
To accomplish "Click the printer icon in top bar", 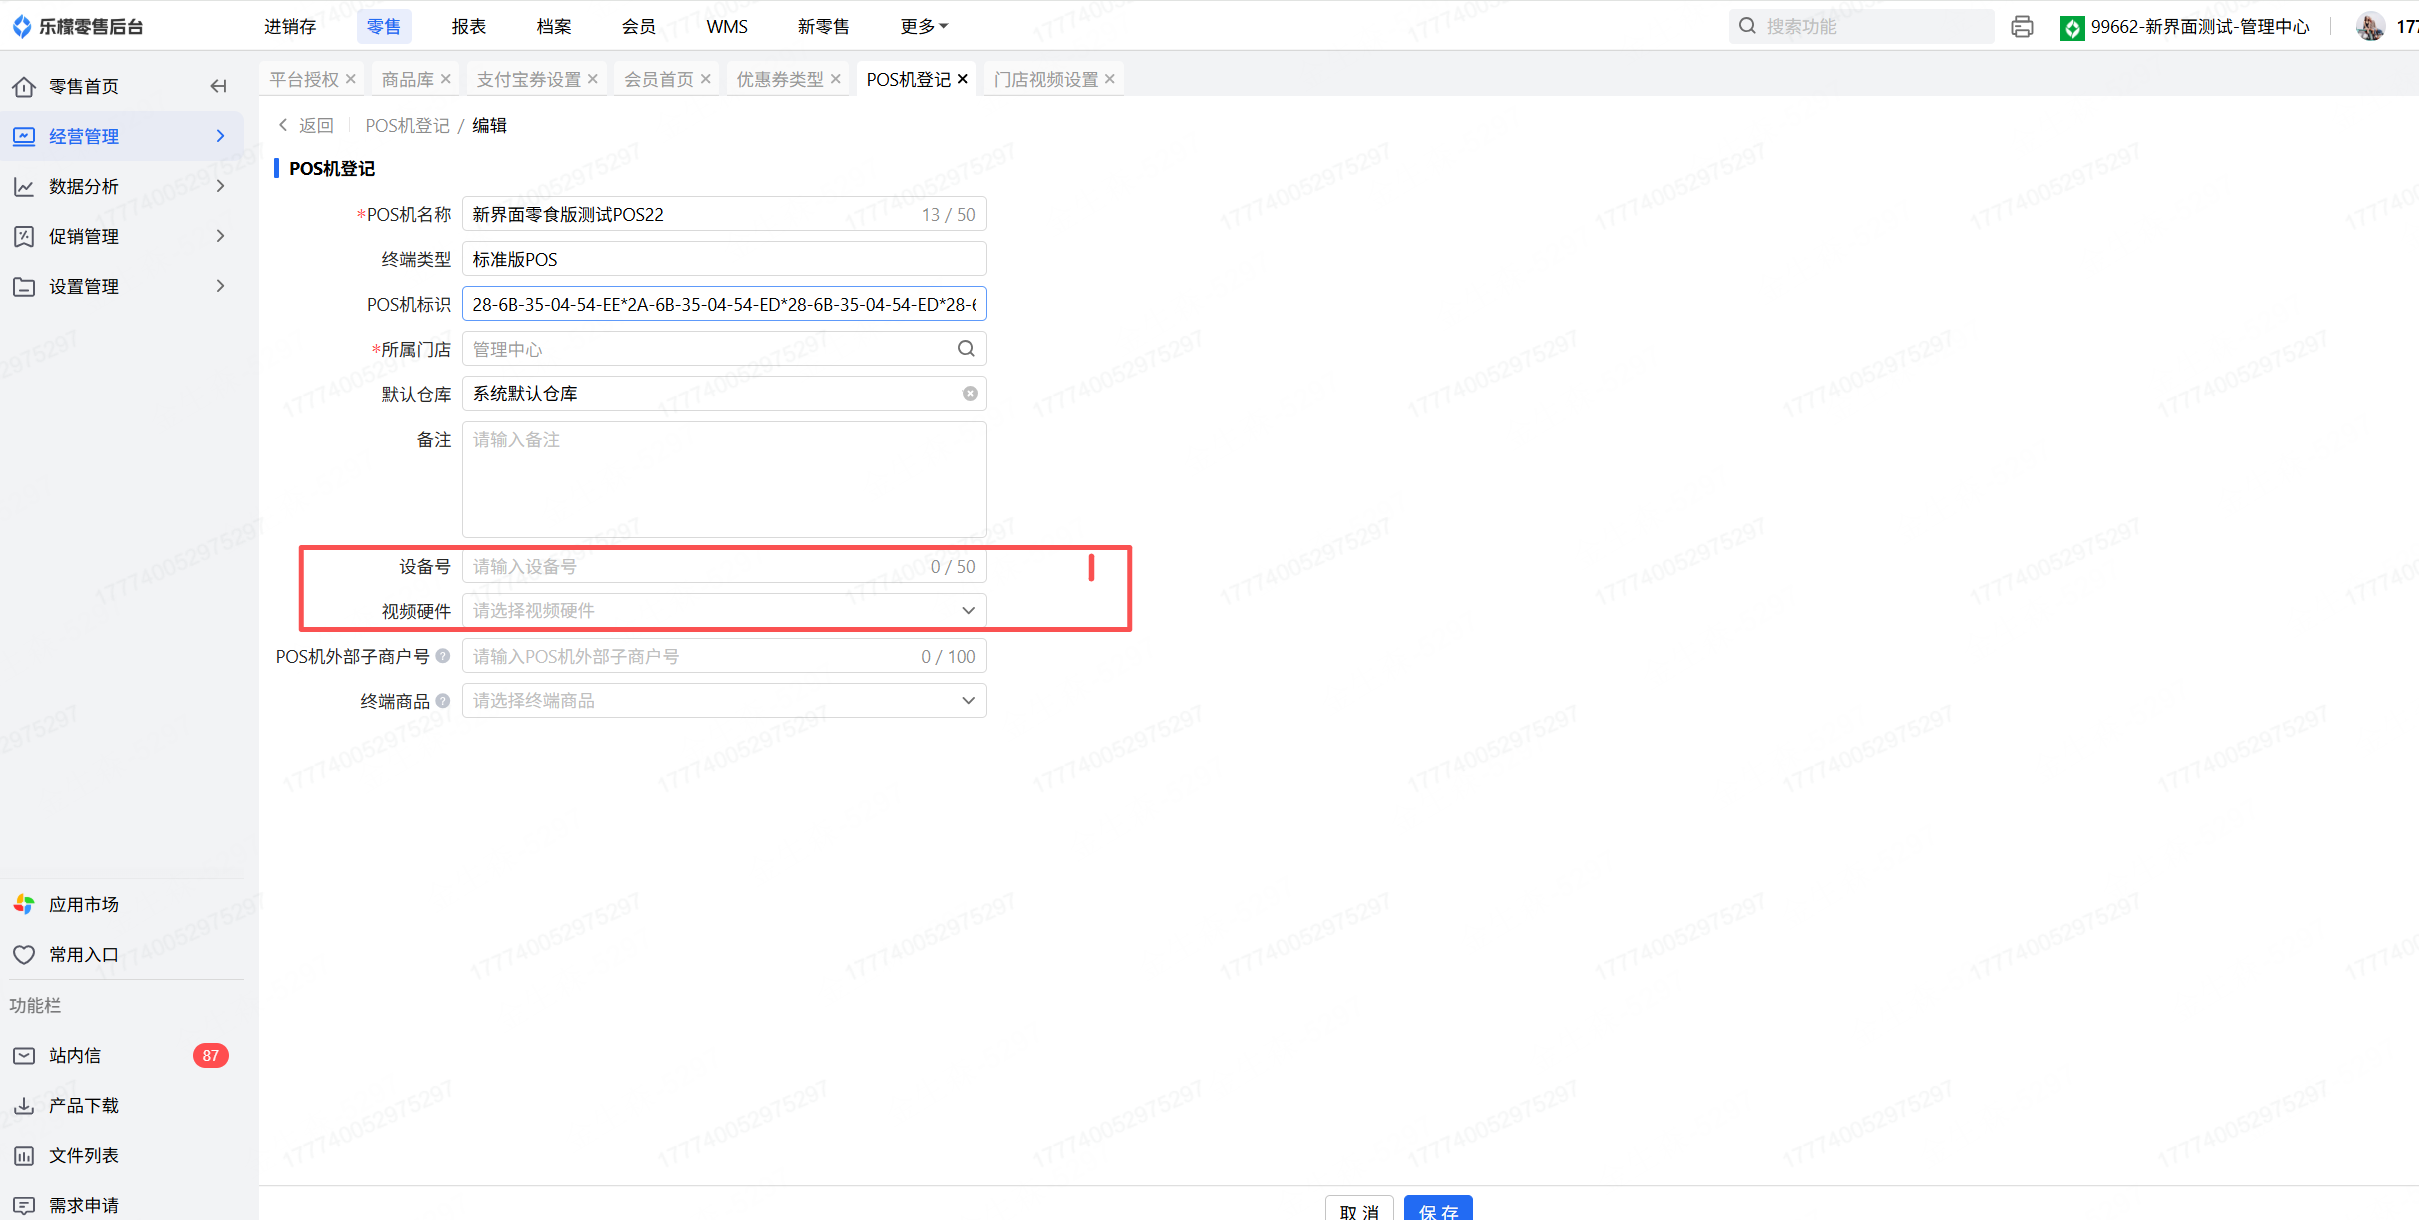I will [2021, 27].
